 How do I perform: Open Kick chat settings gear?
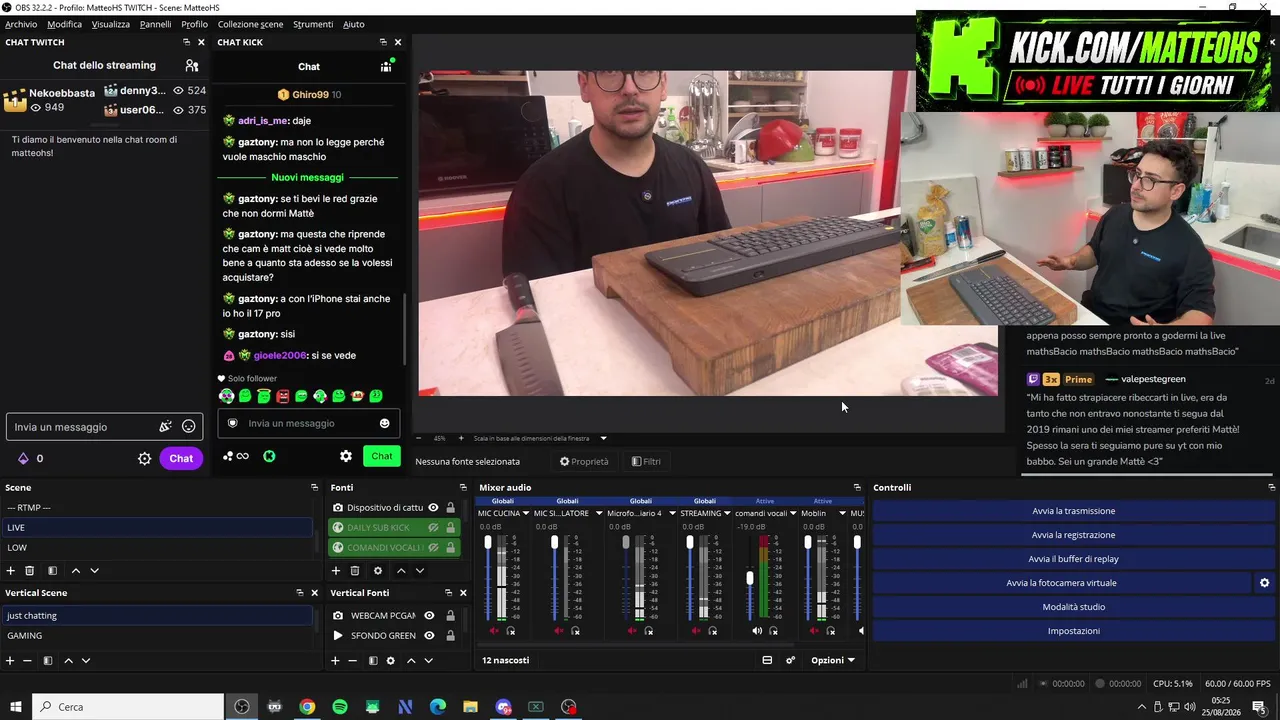point(346,456)
